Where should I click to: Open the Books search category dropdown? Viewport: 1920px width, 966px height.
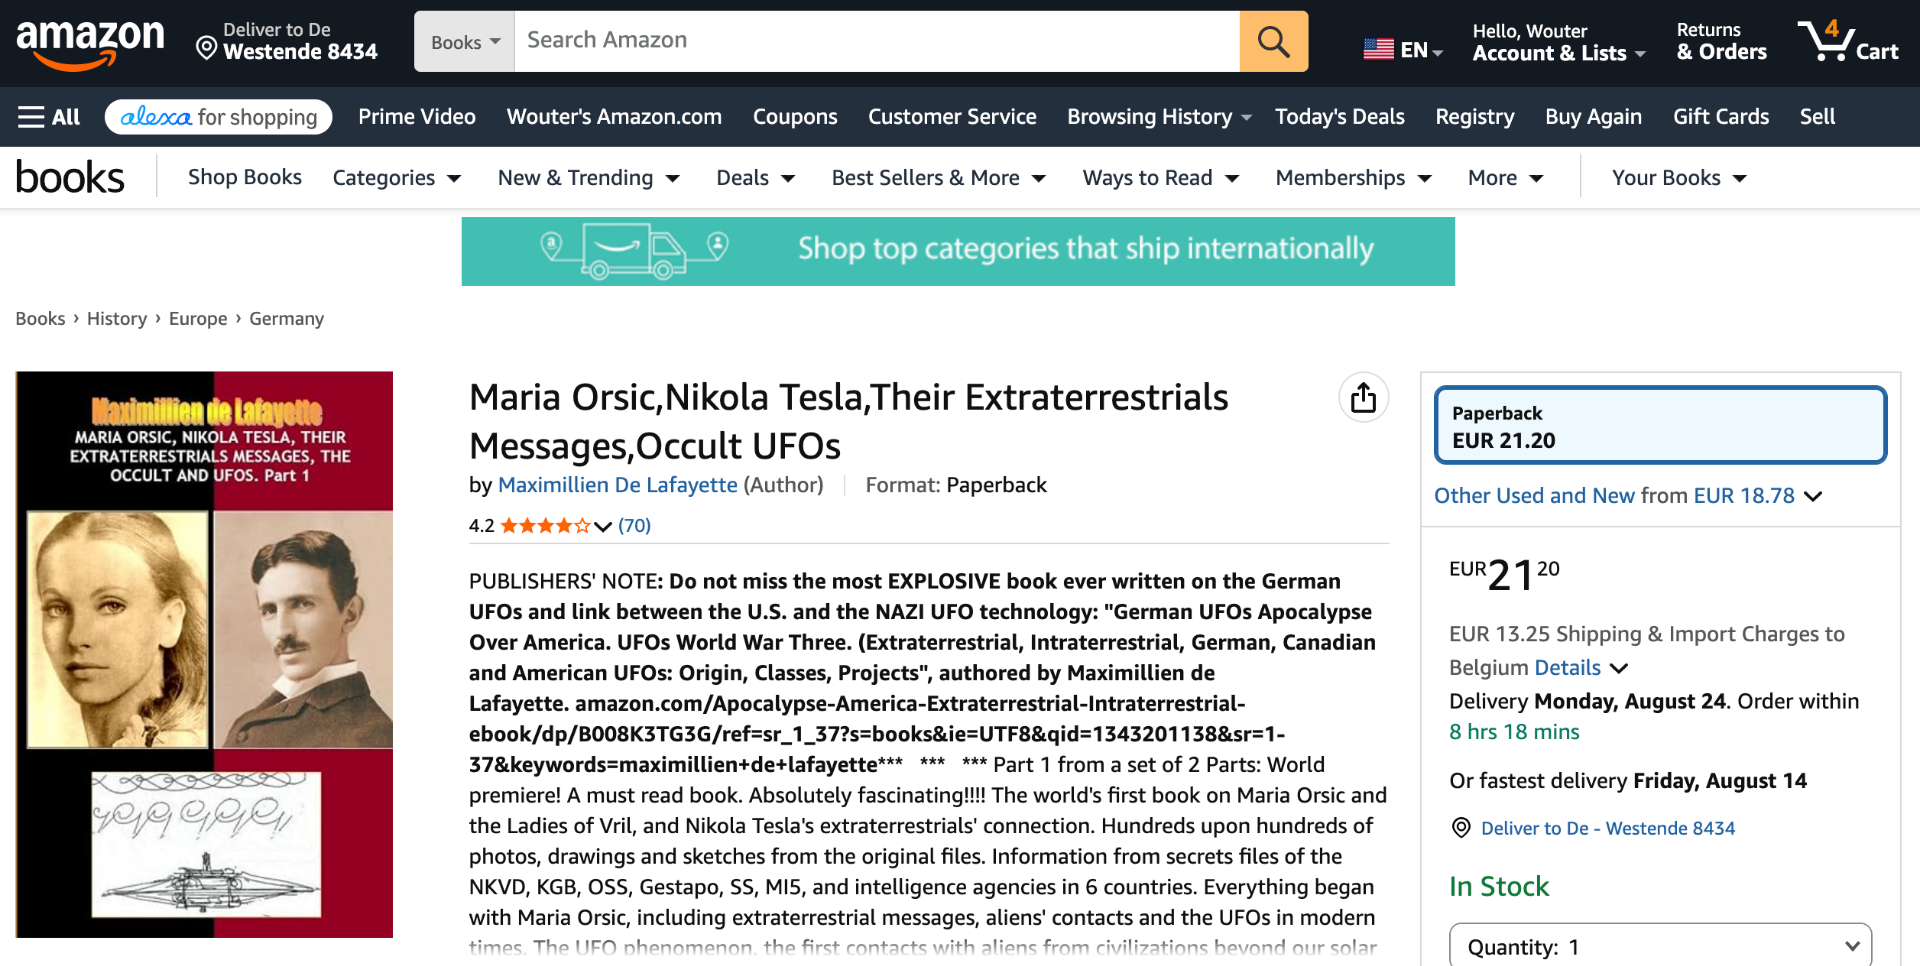click(x=464, y=41)
